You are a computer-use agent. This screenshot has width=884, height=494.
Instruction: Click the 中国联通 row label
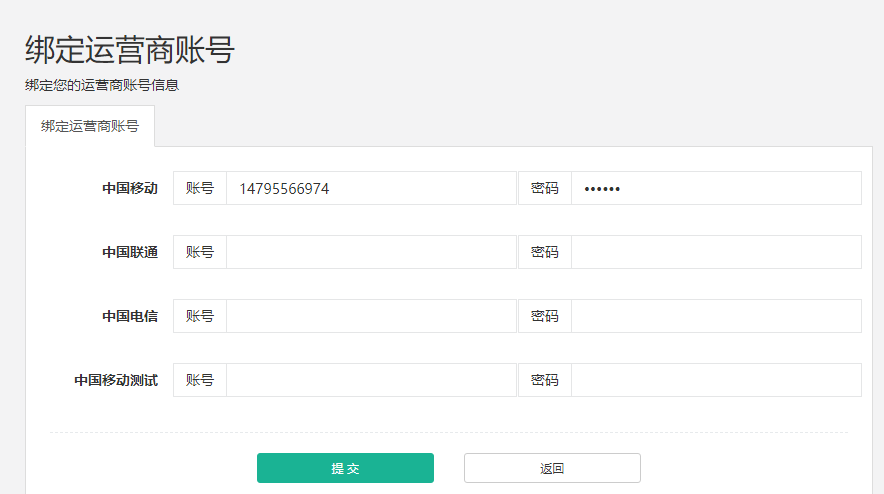pos(130,252)
